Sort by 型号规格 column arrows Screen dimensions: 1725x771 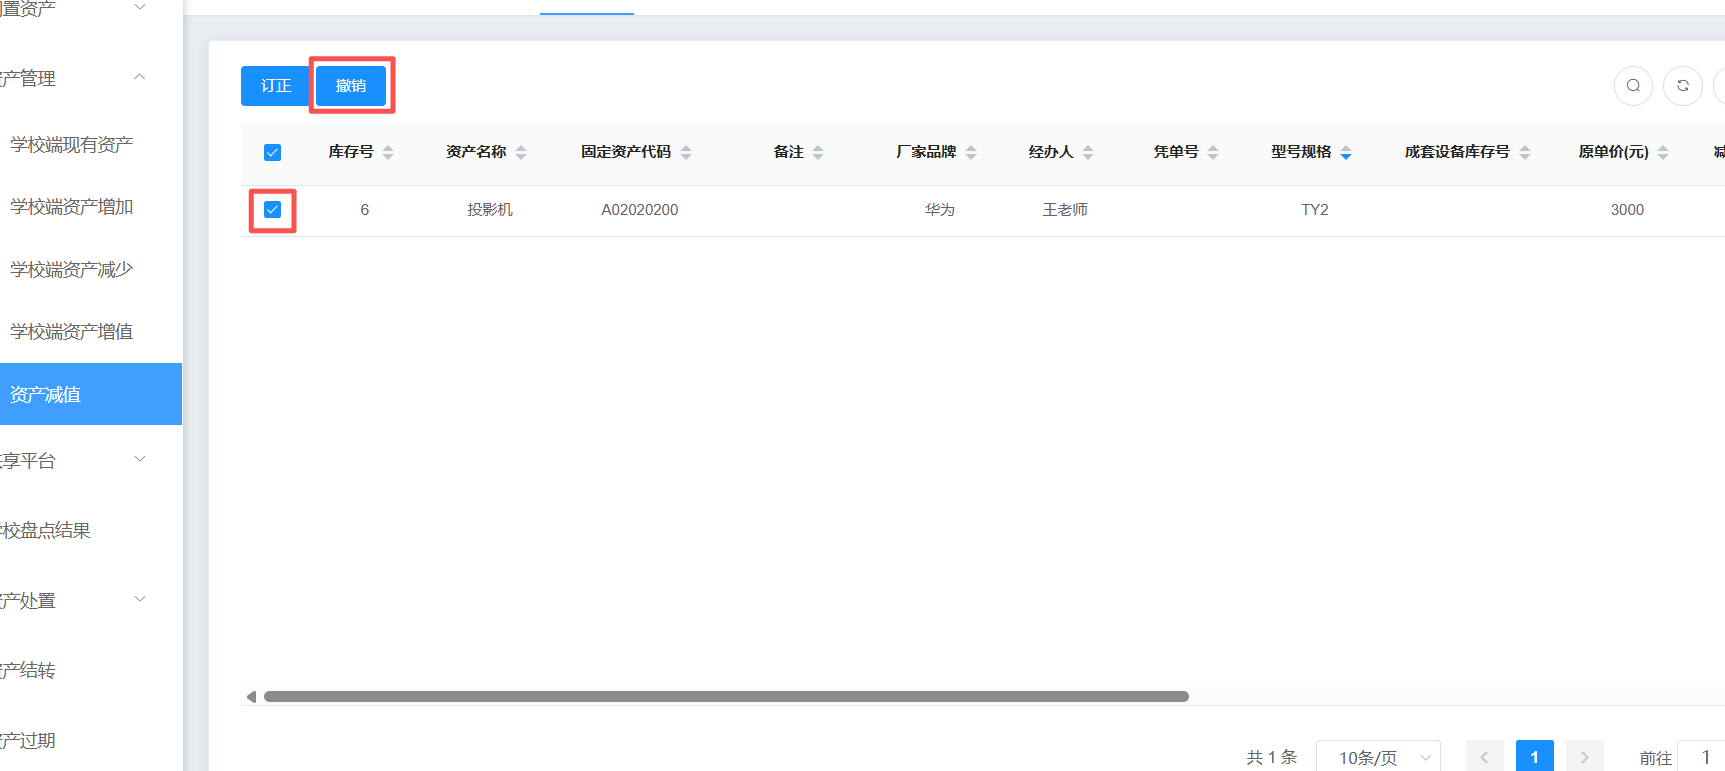pyautogui.click(x=1346, y=152)
